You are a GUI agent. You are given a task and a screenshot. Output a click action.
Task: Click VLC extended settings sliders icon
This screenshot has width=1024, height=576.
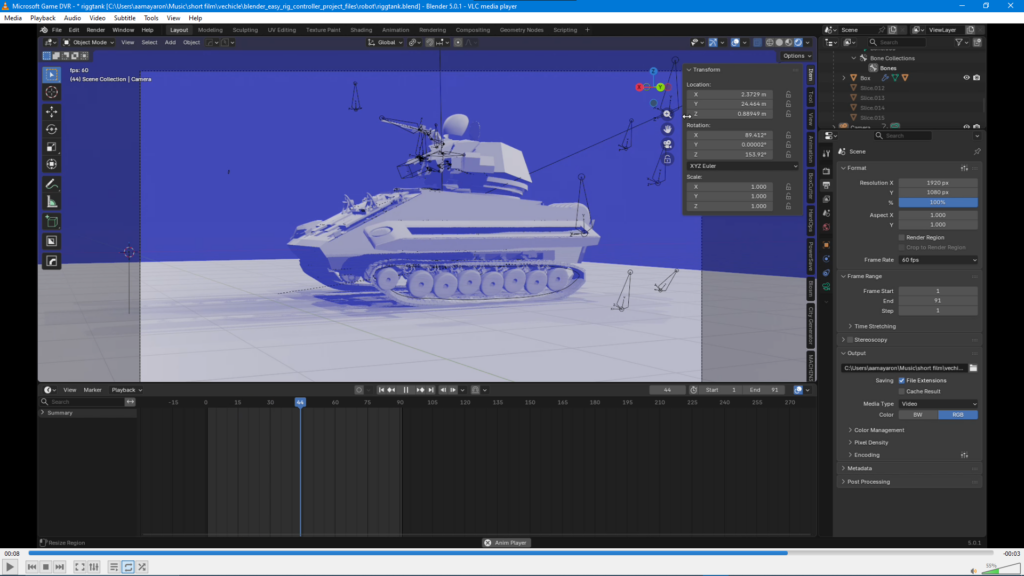point(94,567)
